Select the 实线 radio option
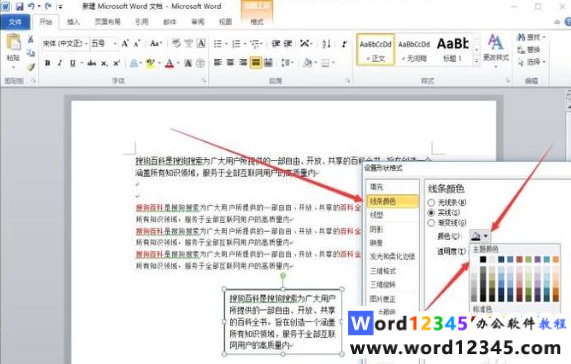Viewport: 571px width, 364px height. pyautogui.click(x=432, y=213)
